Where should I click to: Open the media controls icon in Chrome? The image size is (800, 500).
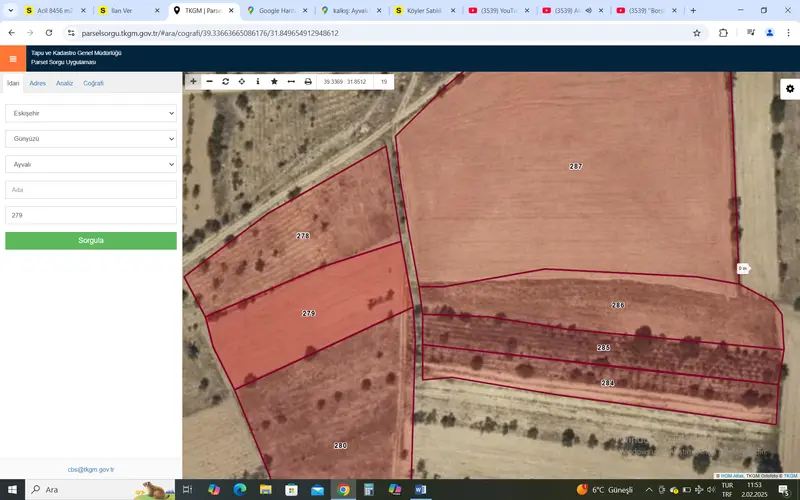(751, 33)
